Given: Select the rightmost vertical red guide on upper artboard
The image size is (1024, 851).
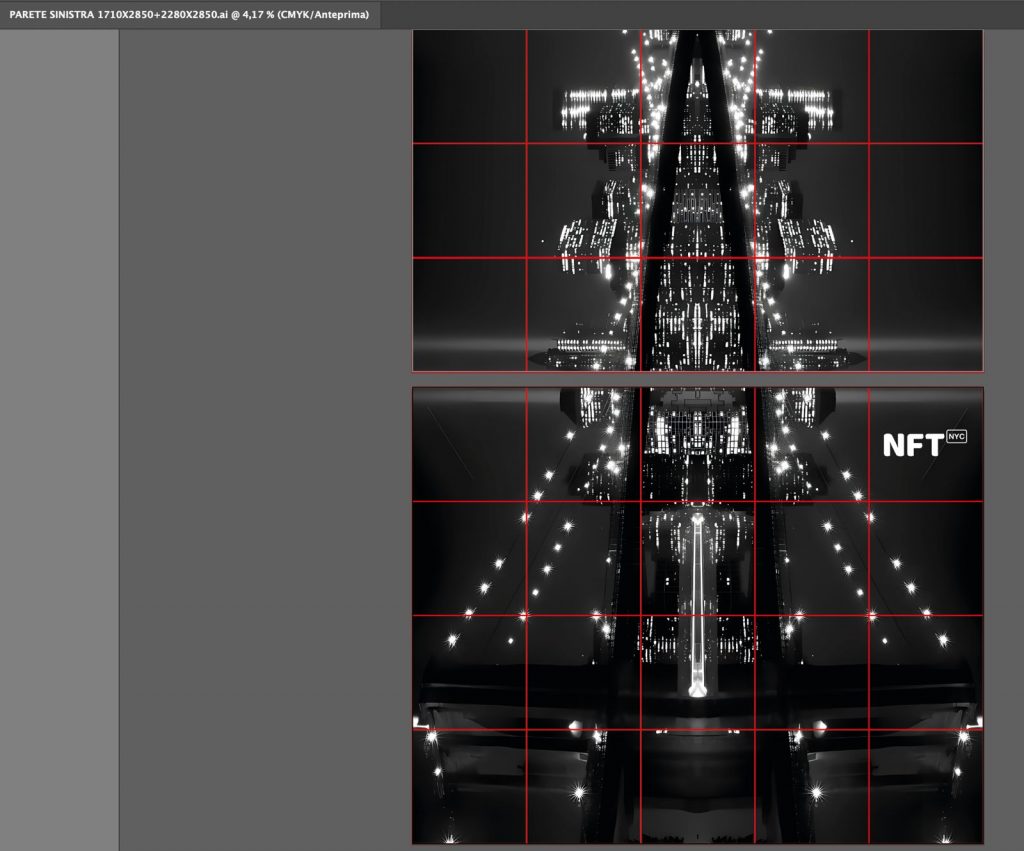Looking at the screenshot, I should pyautogui.click(x=869, y=200).
